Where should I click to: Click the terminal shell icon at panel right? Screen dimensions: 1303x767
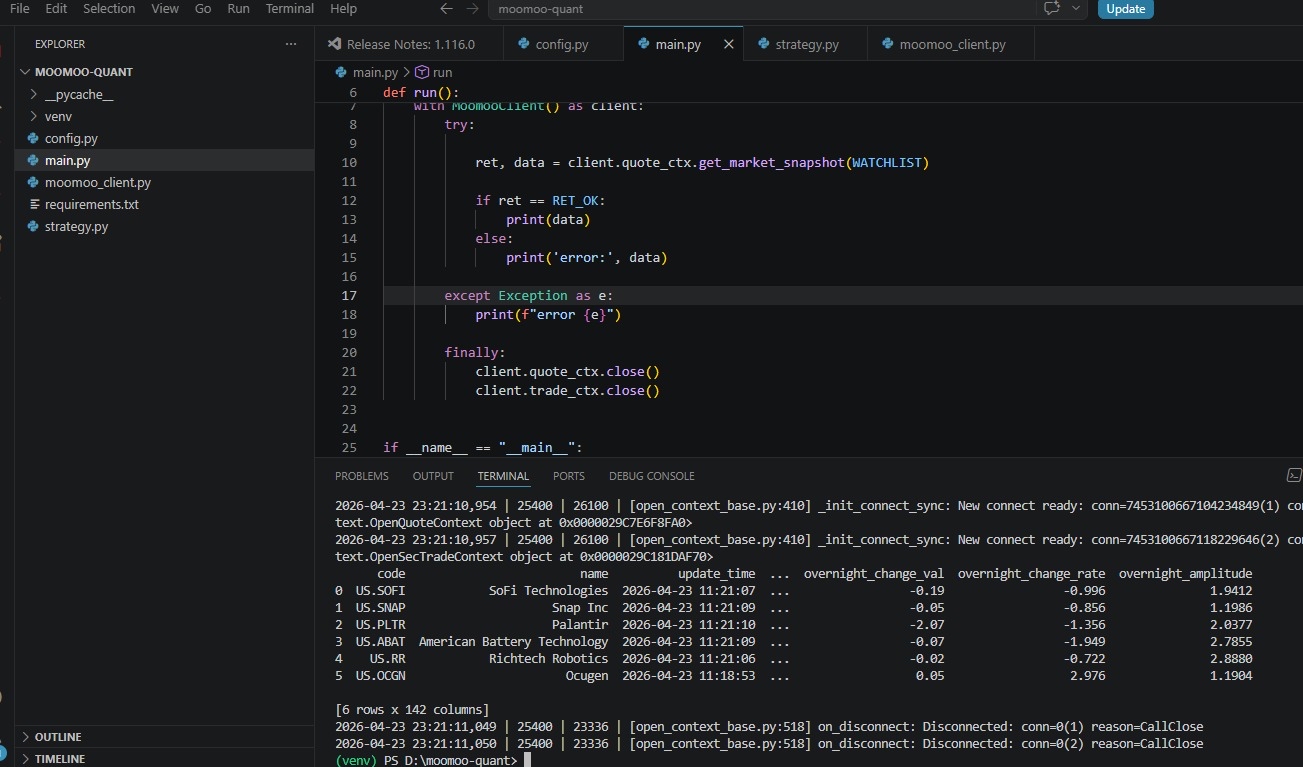[x=1294, y=476]
